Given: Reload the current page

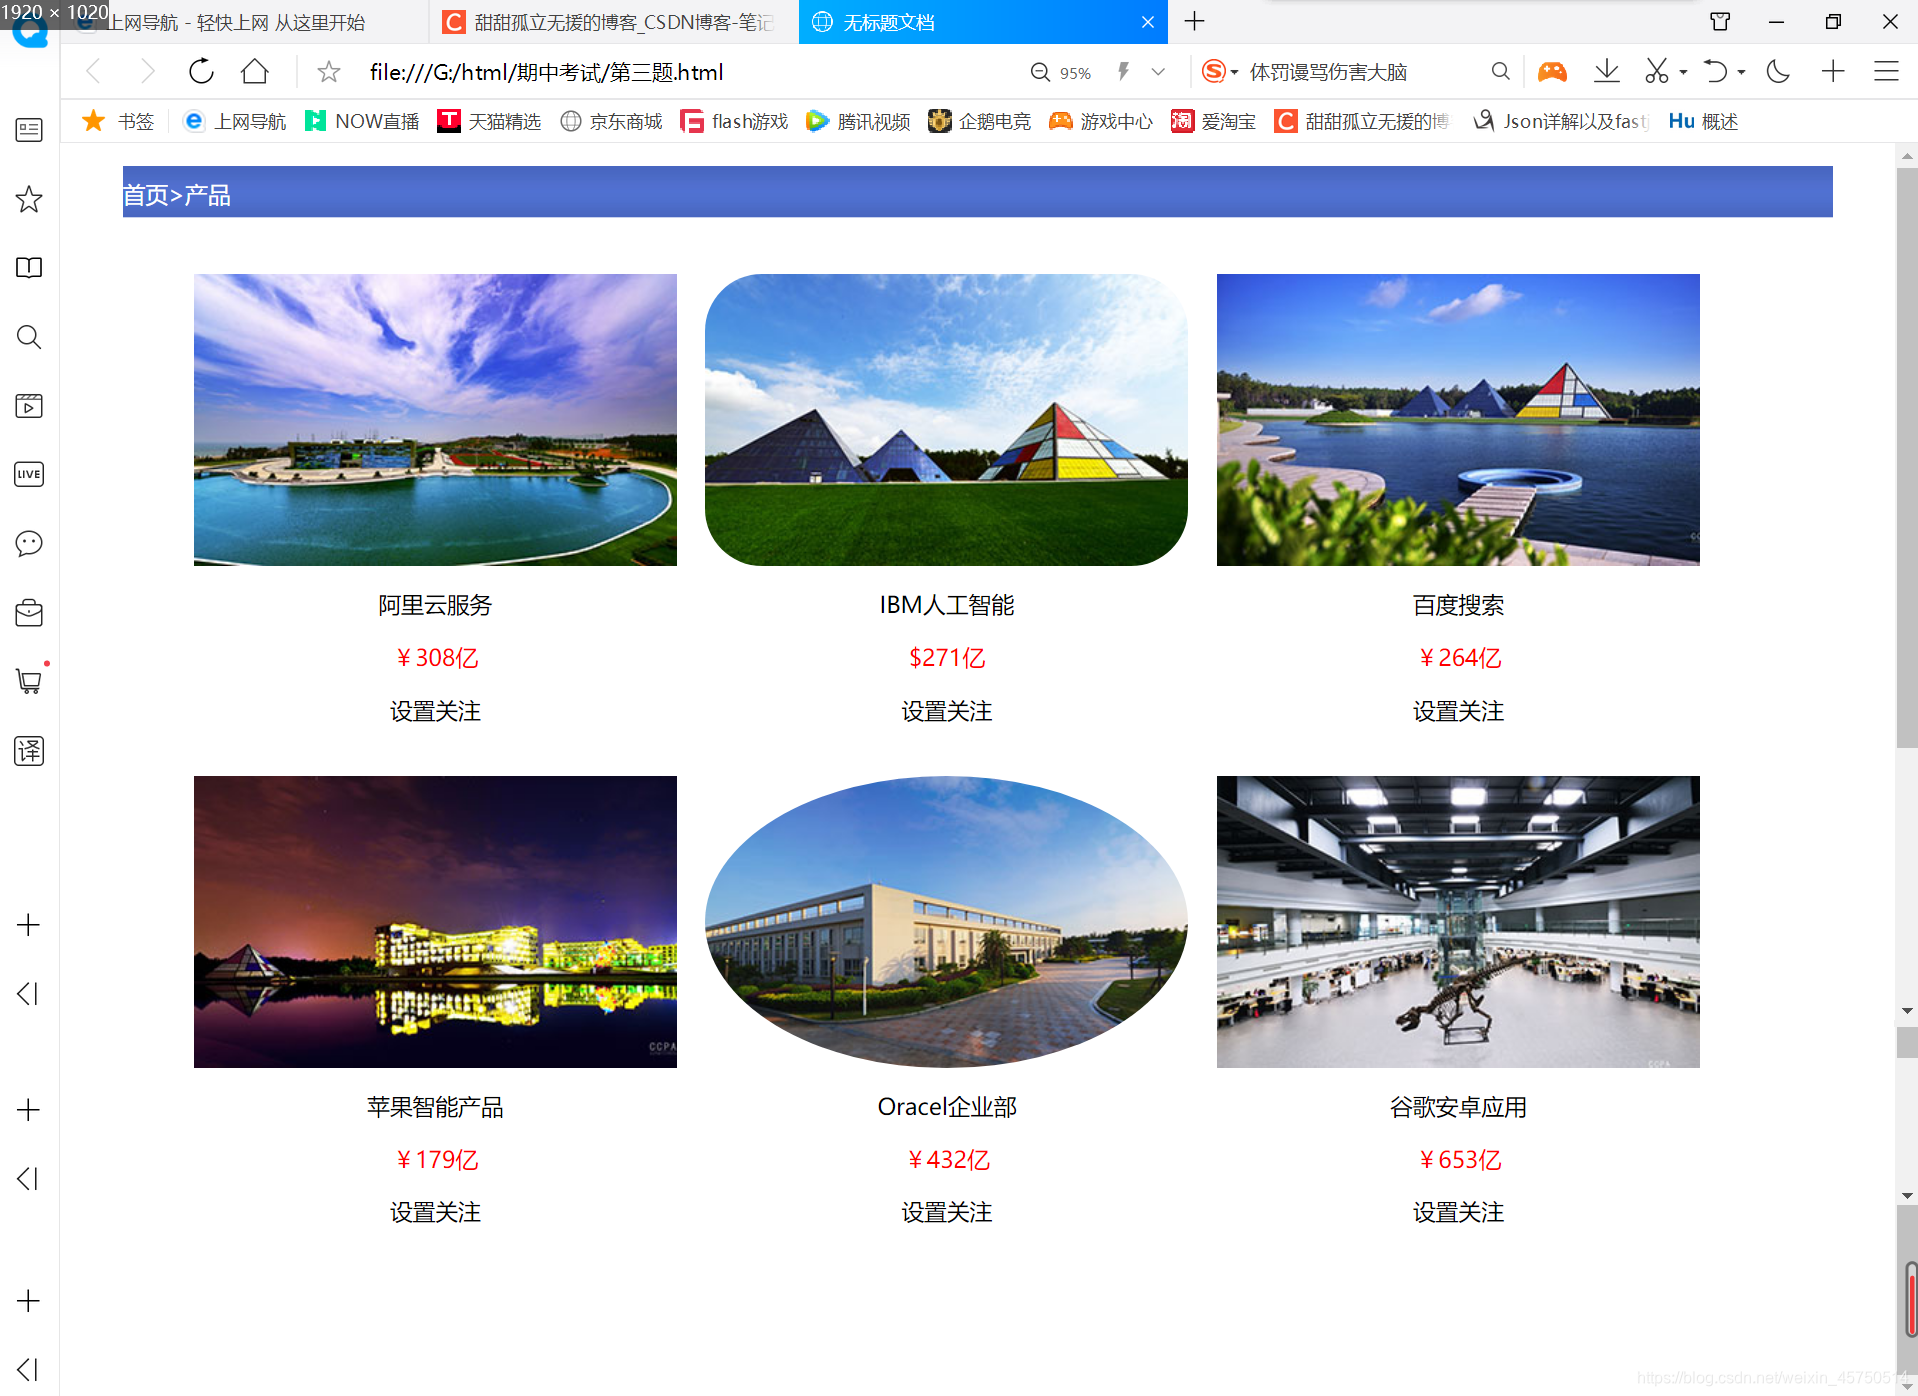Looking at the screenshot, I should tap(201, 71).
